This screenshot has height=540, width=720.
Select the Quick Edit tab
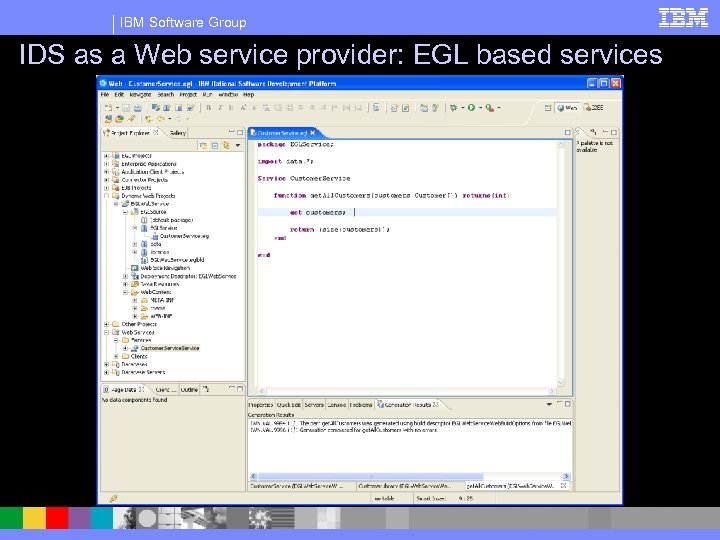[x=289, y=405]
